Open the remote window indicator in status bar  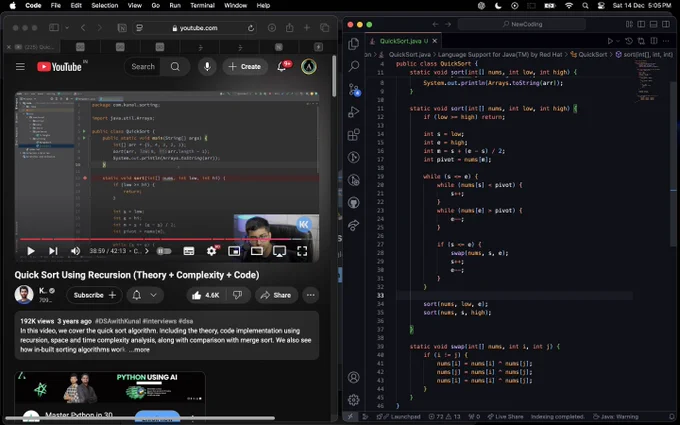coord(350,416)
